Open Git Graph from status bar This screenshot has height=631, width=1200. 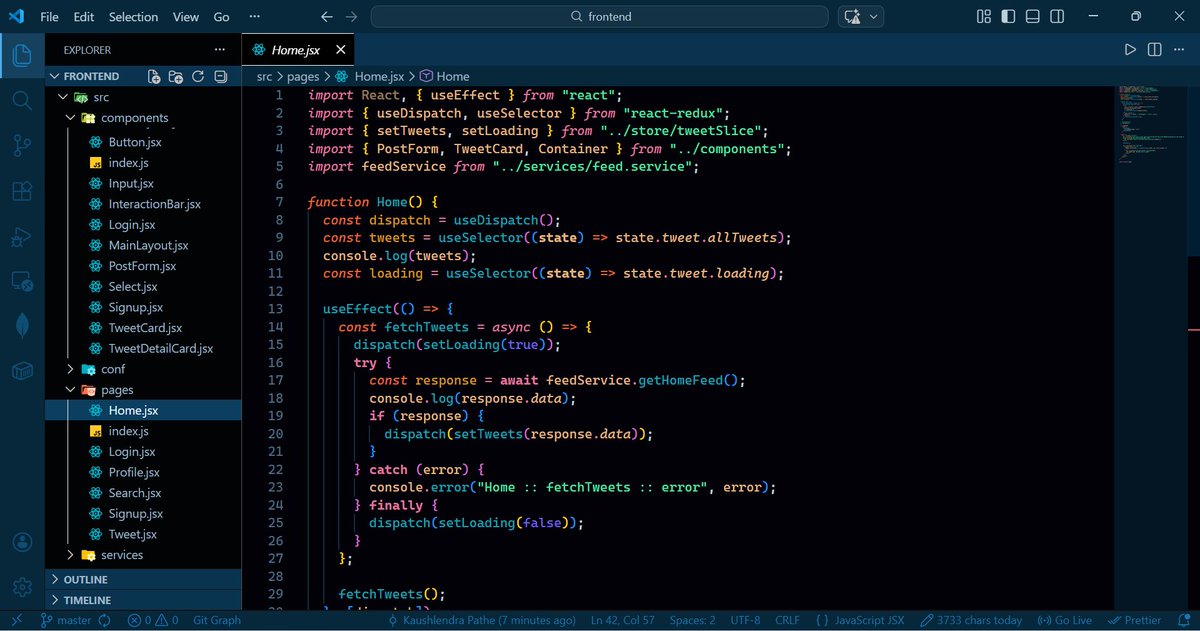pyautogui.click(x=217, y=620)
